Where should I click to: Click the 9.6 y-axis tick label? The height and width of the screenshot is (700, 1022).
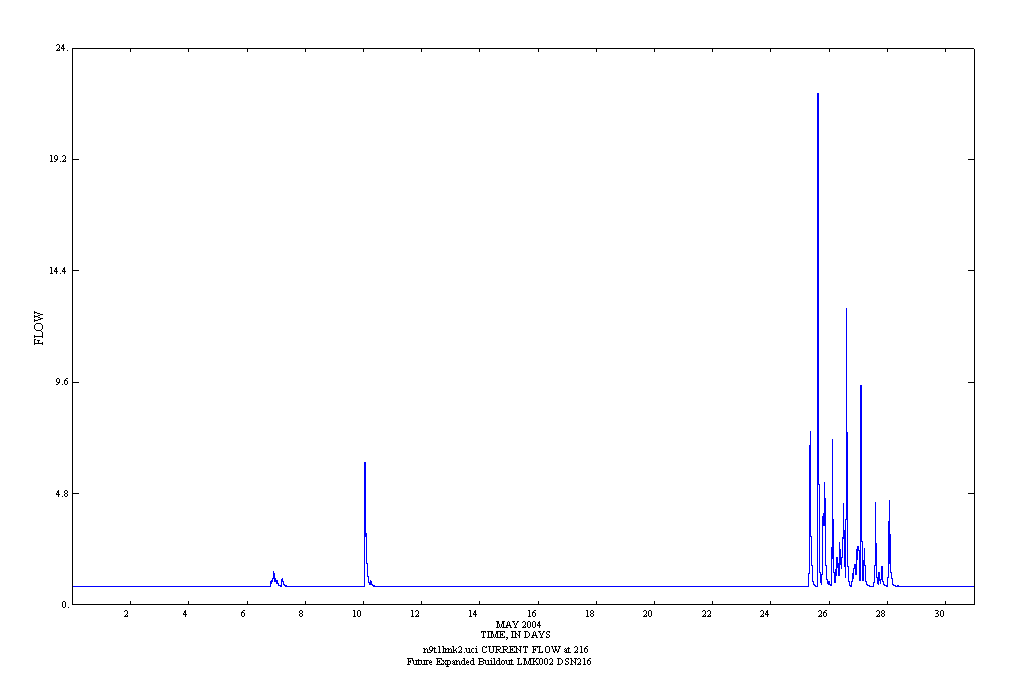click(x=60, y=382)
